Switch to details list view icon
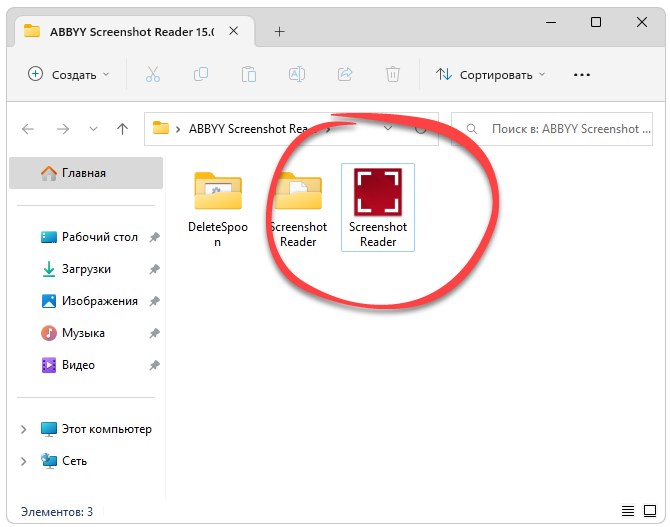 tap(628, 511)
